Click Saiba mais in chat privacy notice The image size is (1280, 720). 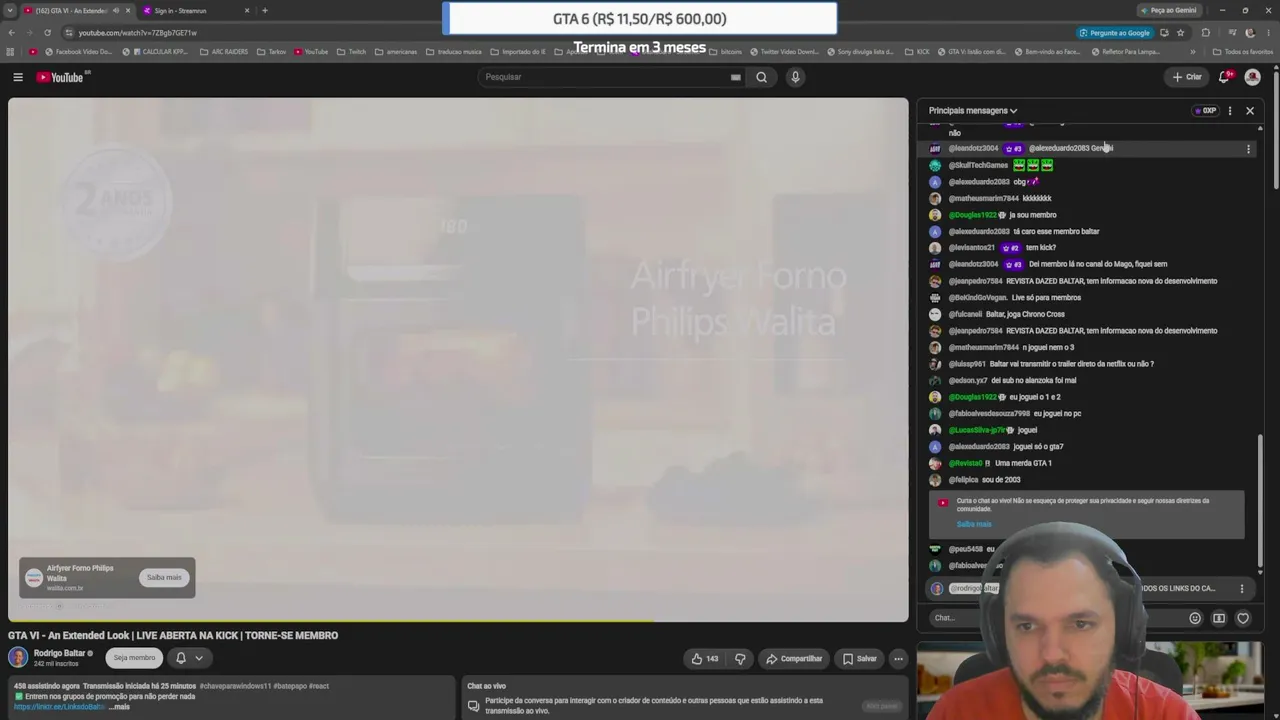[974, 524]
